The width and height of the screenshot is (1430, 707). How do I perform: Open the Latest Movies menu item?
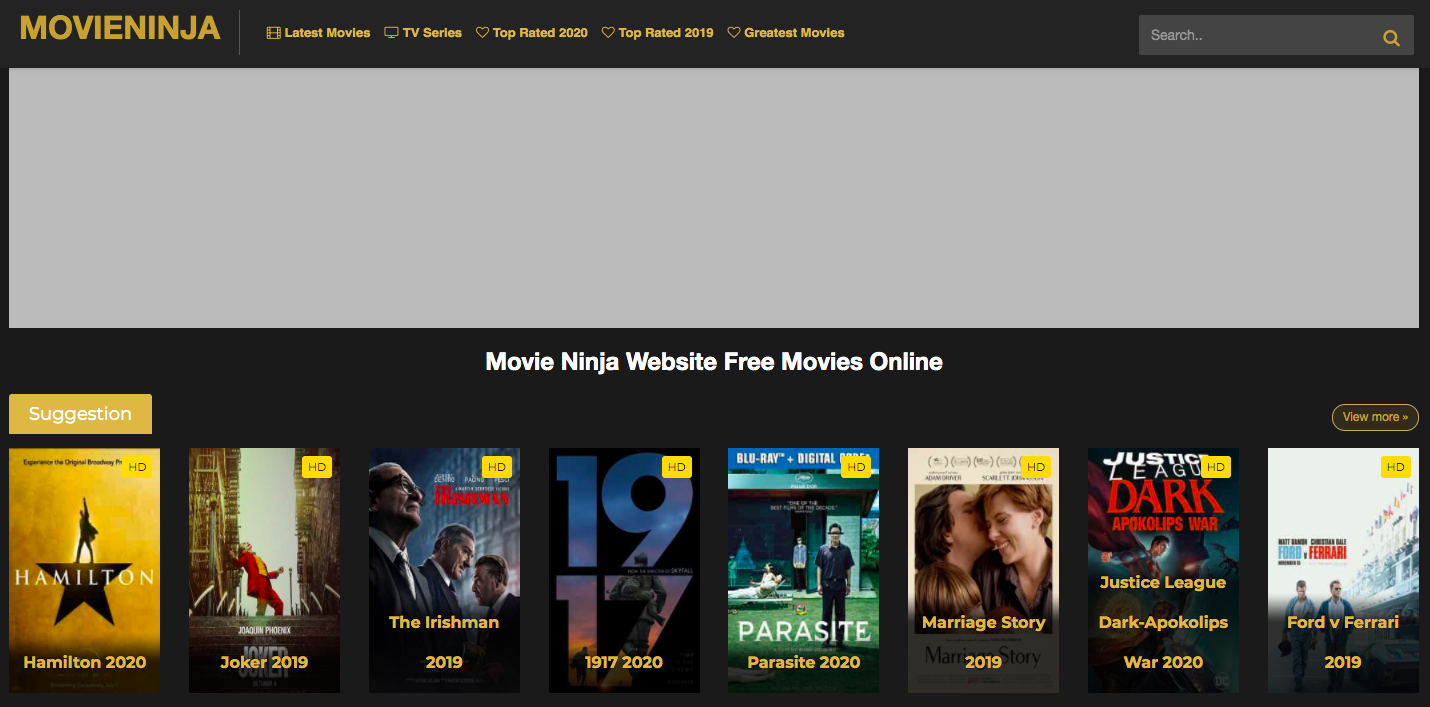(318, 33)
